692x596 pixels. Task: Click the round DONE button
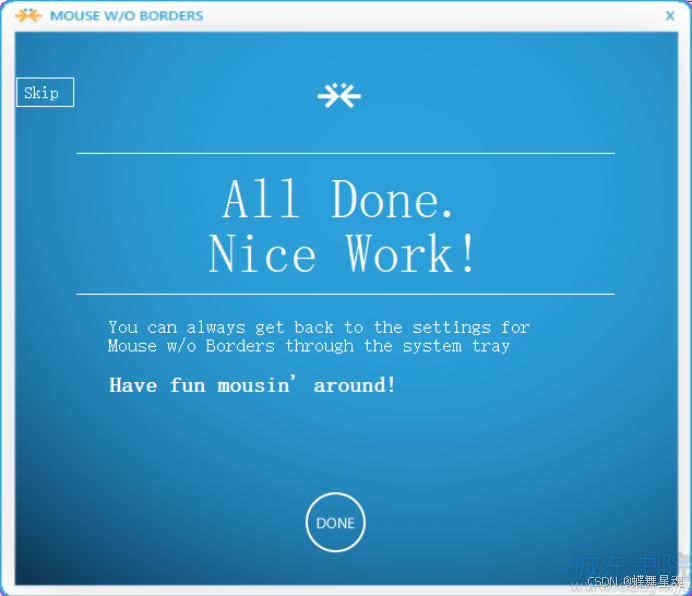click(x=335, y=522)
